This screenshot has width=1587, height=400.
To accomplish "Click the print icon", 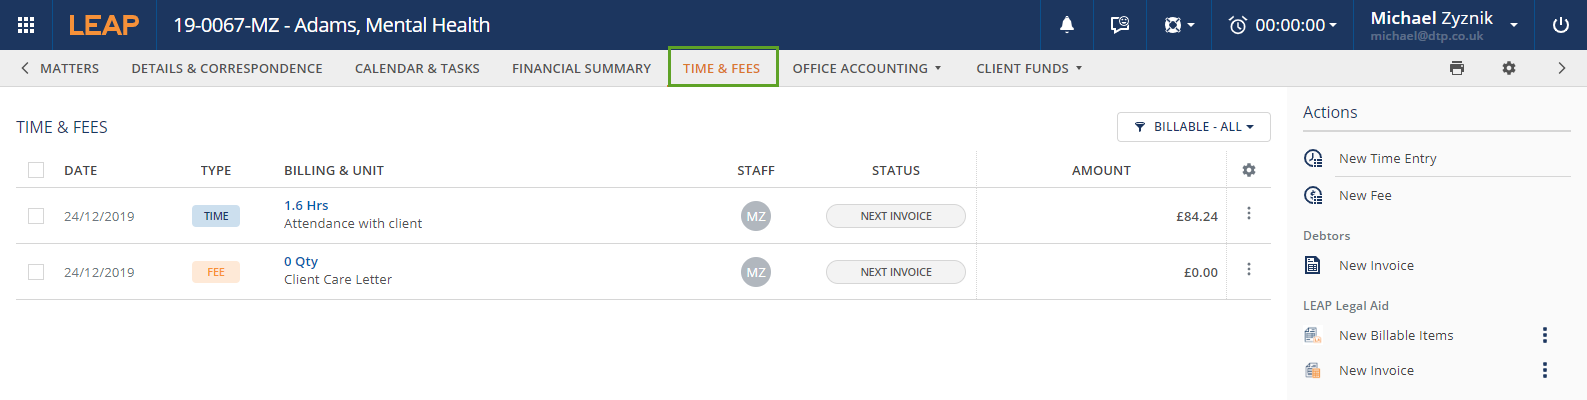I will click(1457, 68).
